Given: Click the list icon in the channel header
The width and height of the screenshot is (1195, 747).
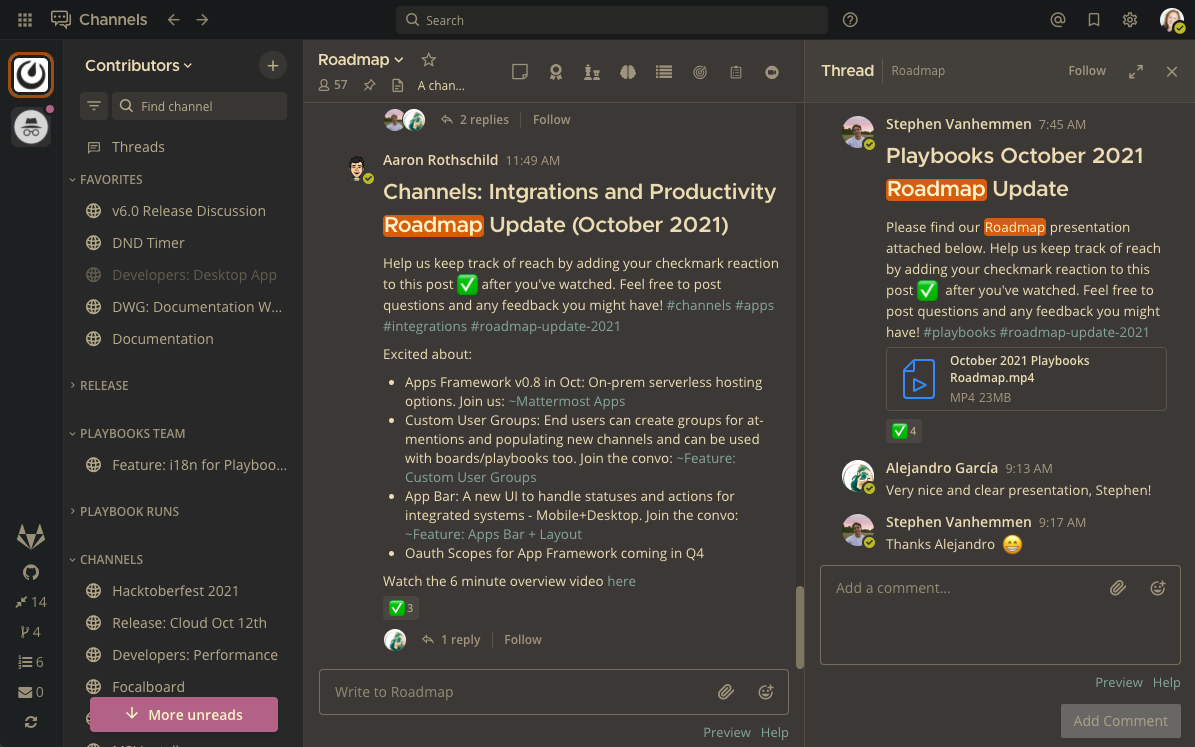Looking at the screenshot, I should (x=663, y=71).
